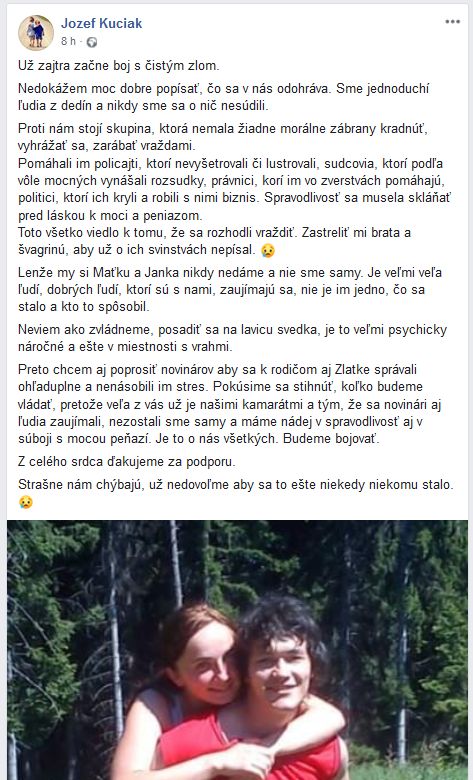This screenshot has height=780, width=473.
Task: Click paragraph starting "Lenže my si Maťku a Janka"
Action: pyautogui.click(x=230, y=290)
